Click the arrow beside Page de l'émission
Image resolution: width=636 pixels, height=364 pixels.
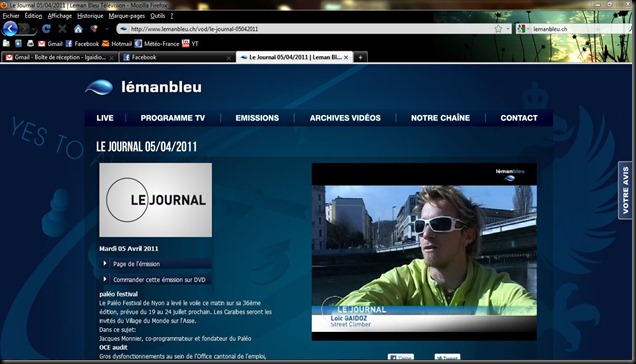pyautogui.click(x=105, y=263)
